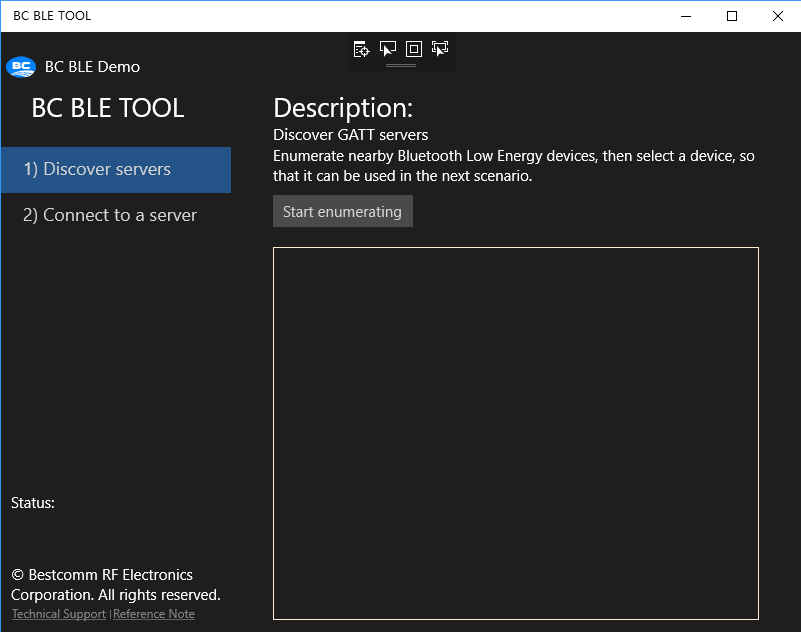Click the Status label
The image size is (801, 632).
[33, 503]
